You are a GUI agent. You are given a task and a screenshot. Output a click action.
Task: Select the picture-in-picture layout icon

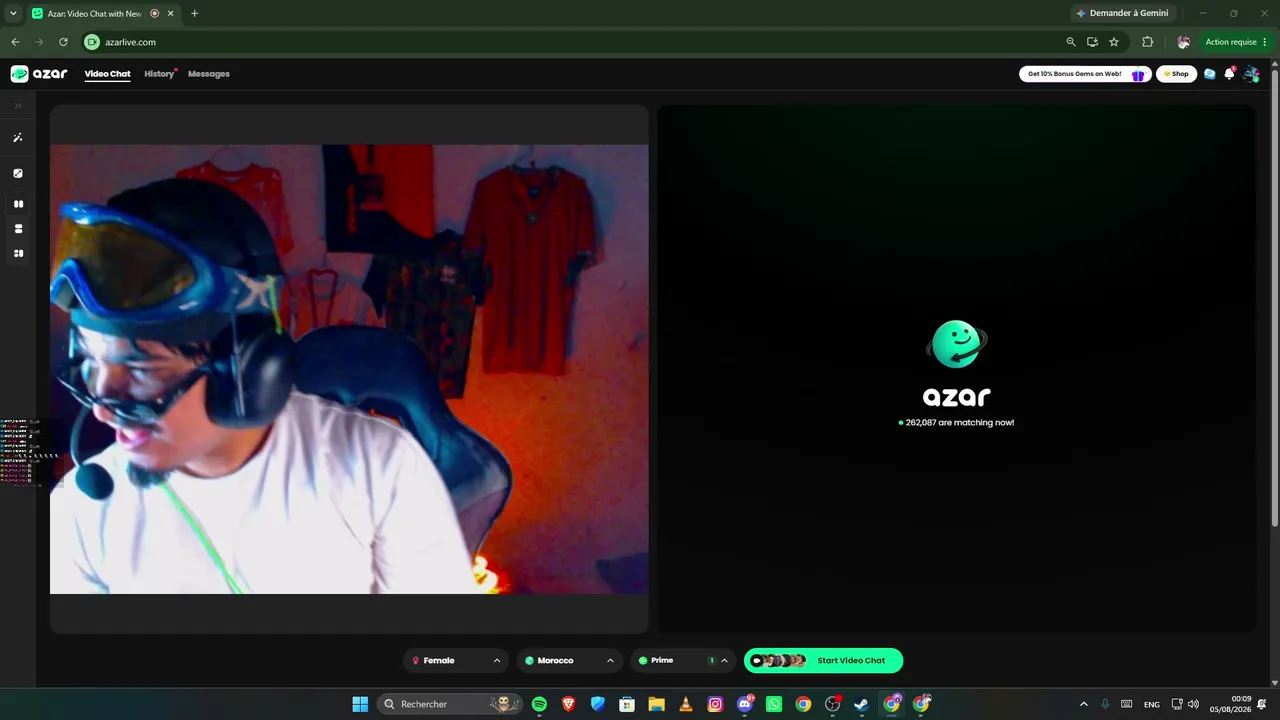[18, 254]
